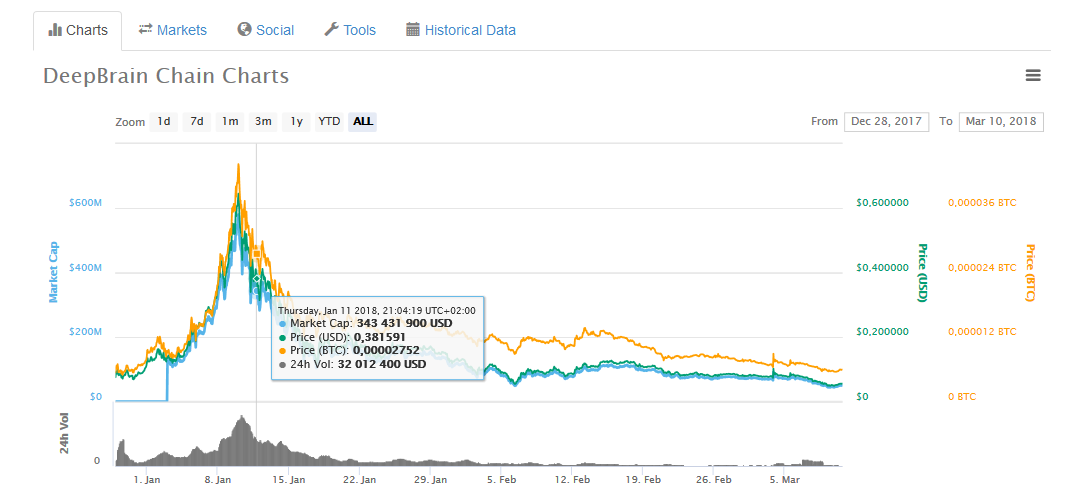Screen dimensions: 1084x490
Task: Click the 5. Mar date label
Action: (x=785, y=479)
